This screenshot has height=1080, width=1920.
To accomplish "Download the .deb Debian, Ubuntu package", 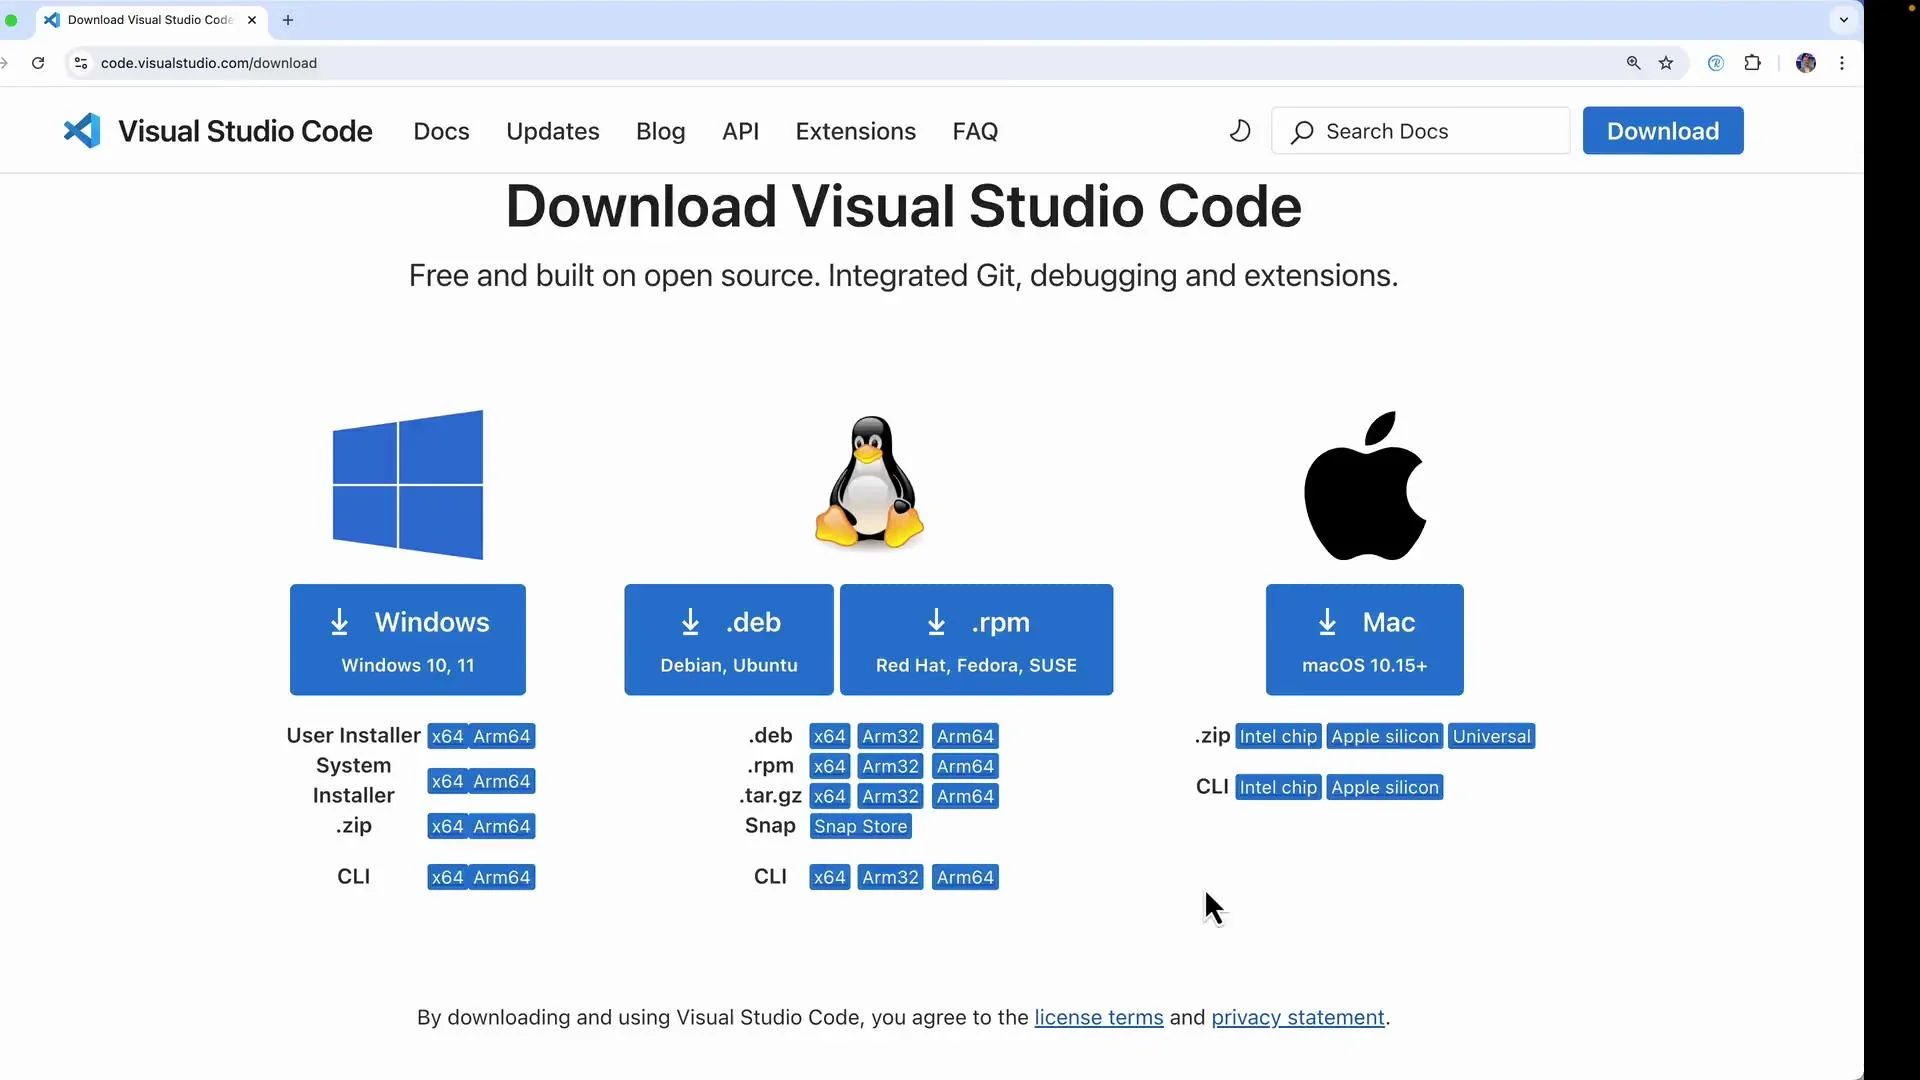I will tap(729, 640).
